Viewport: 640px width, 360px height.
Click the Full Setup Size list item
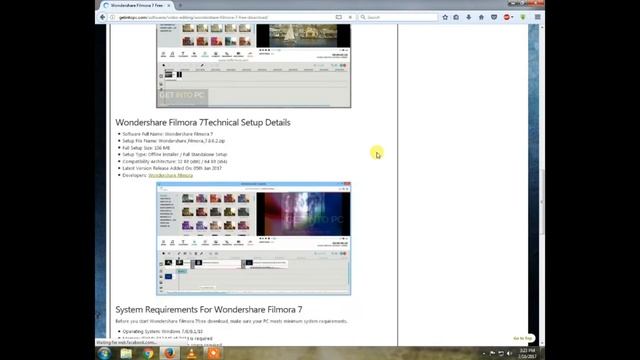coord(146,148)
